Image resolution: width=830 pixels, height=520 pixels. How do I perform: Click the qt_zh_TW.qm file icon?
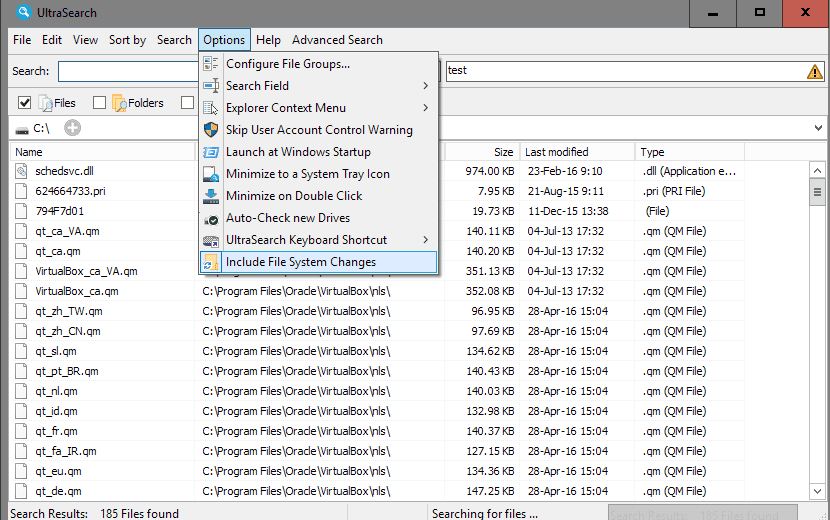click(x=21, y=311)
